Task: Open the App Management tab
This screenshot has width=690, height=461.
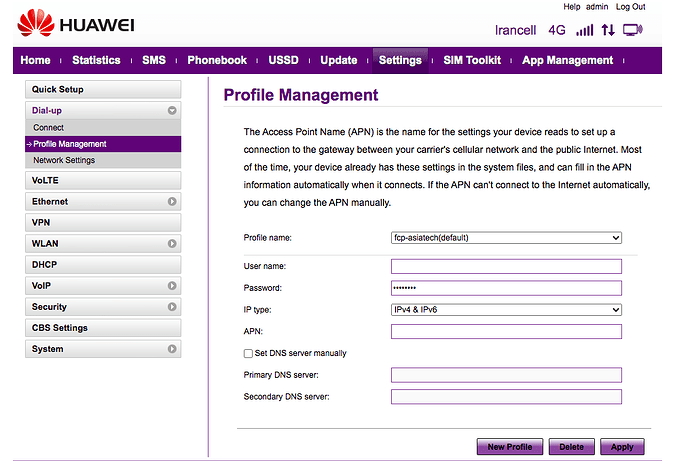Action: 567,60
